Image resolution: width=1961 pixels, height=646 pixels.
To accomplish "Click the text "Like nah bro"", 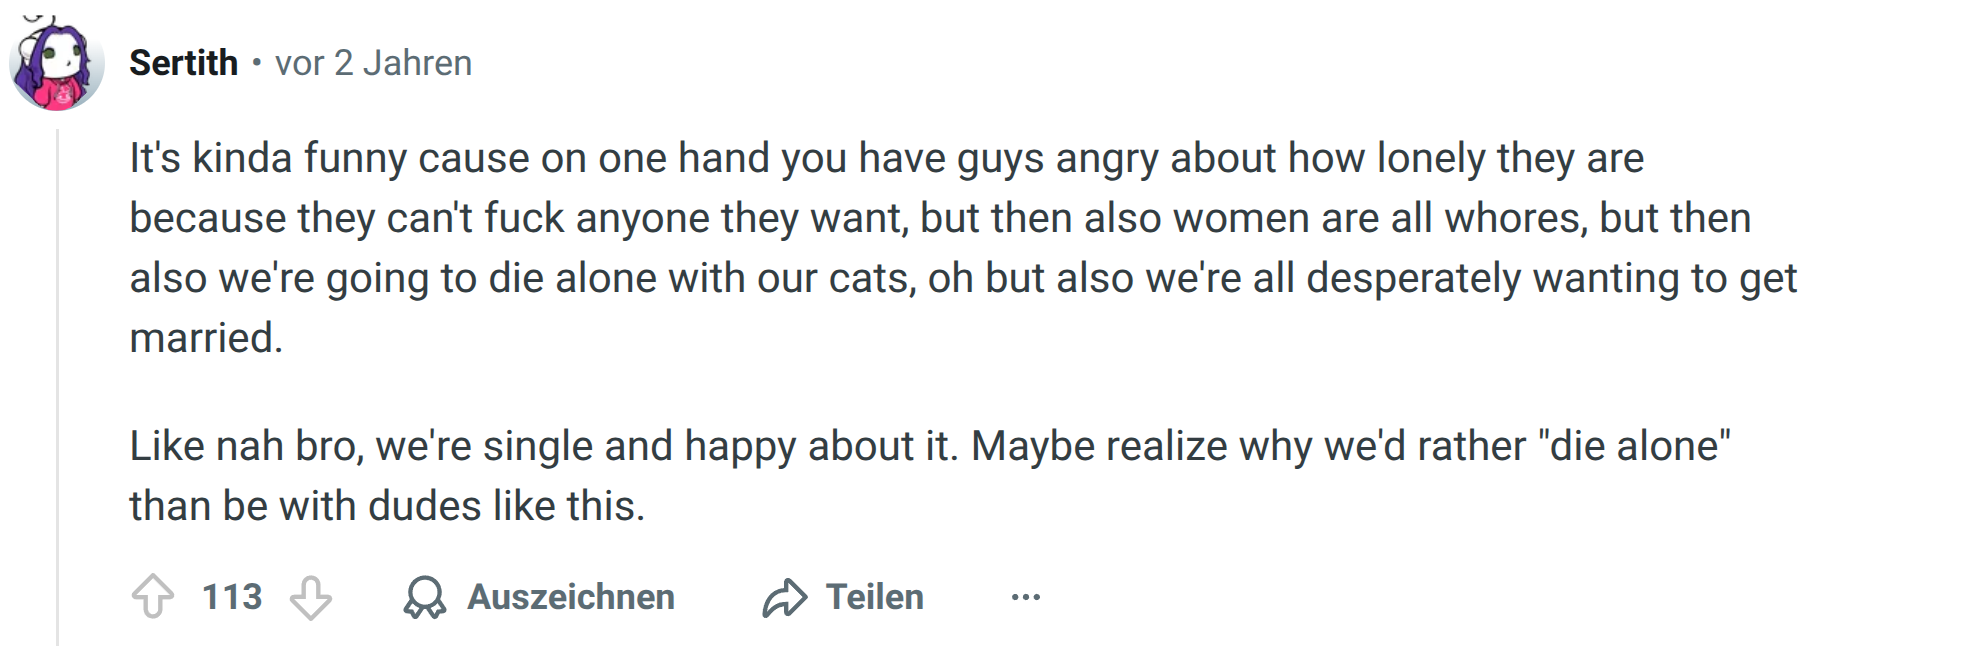I will click(242, 446).
